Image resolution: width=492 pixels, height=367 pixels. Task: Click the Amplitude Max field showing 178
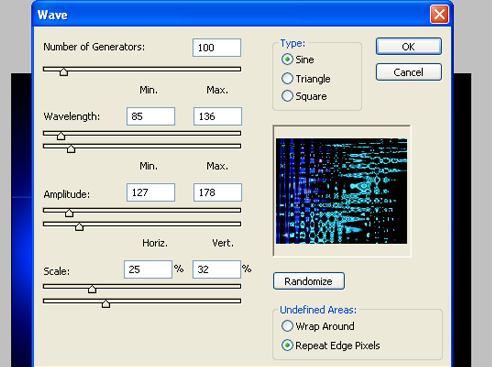217,192
